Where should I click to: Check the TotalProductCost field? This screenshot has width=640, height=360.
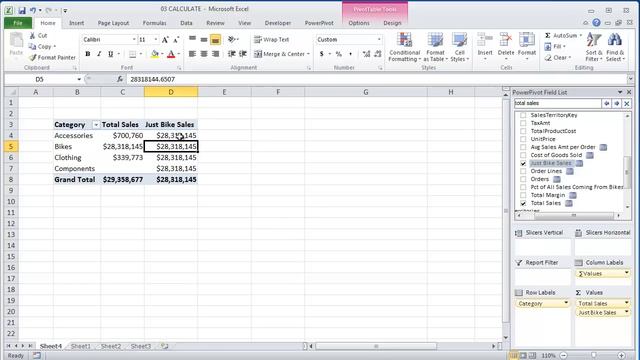(523, 131)
